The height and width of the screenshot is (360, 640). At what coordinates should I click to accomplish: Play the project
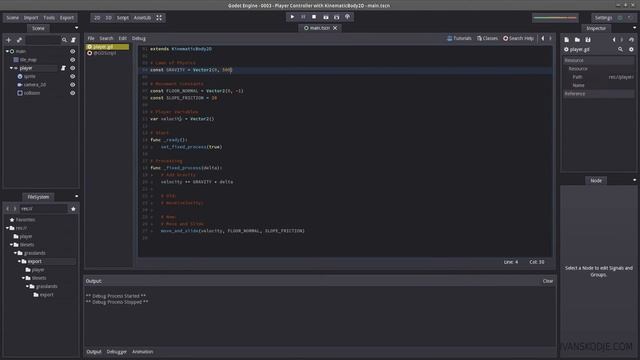(x=292, y=17)
